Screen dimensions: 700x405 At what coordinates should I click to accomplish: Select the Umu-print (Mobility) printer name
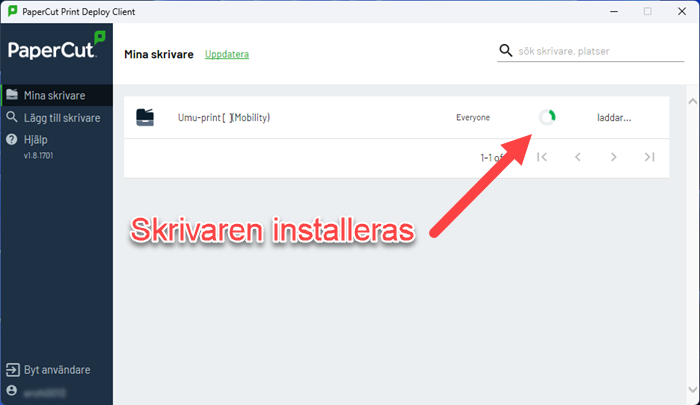click(224, 117)
